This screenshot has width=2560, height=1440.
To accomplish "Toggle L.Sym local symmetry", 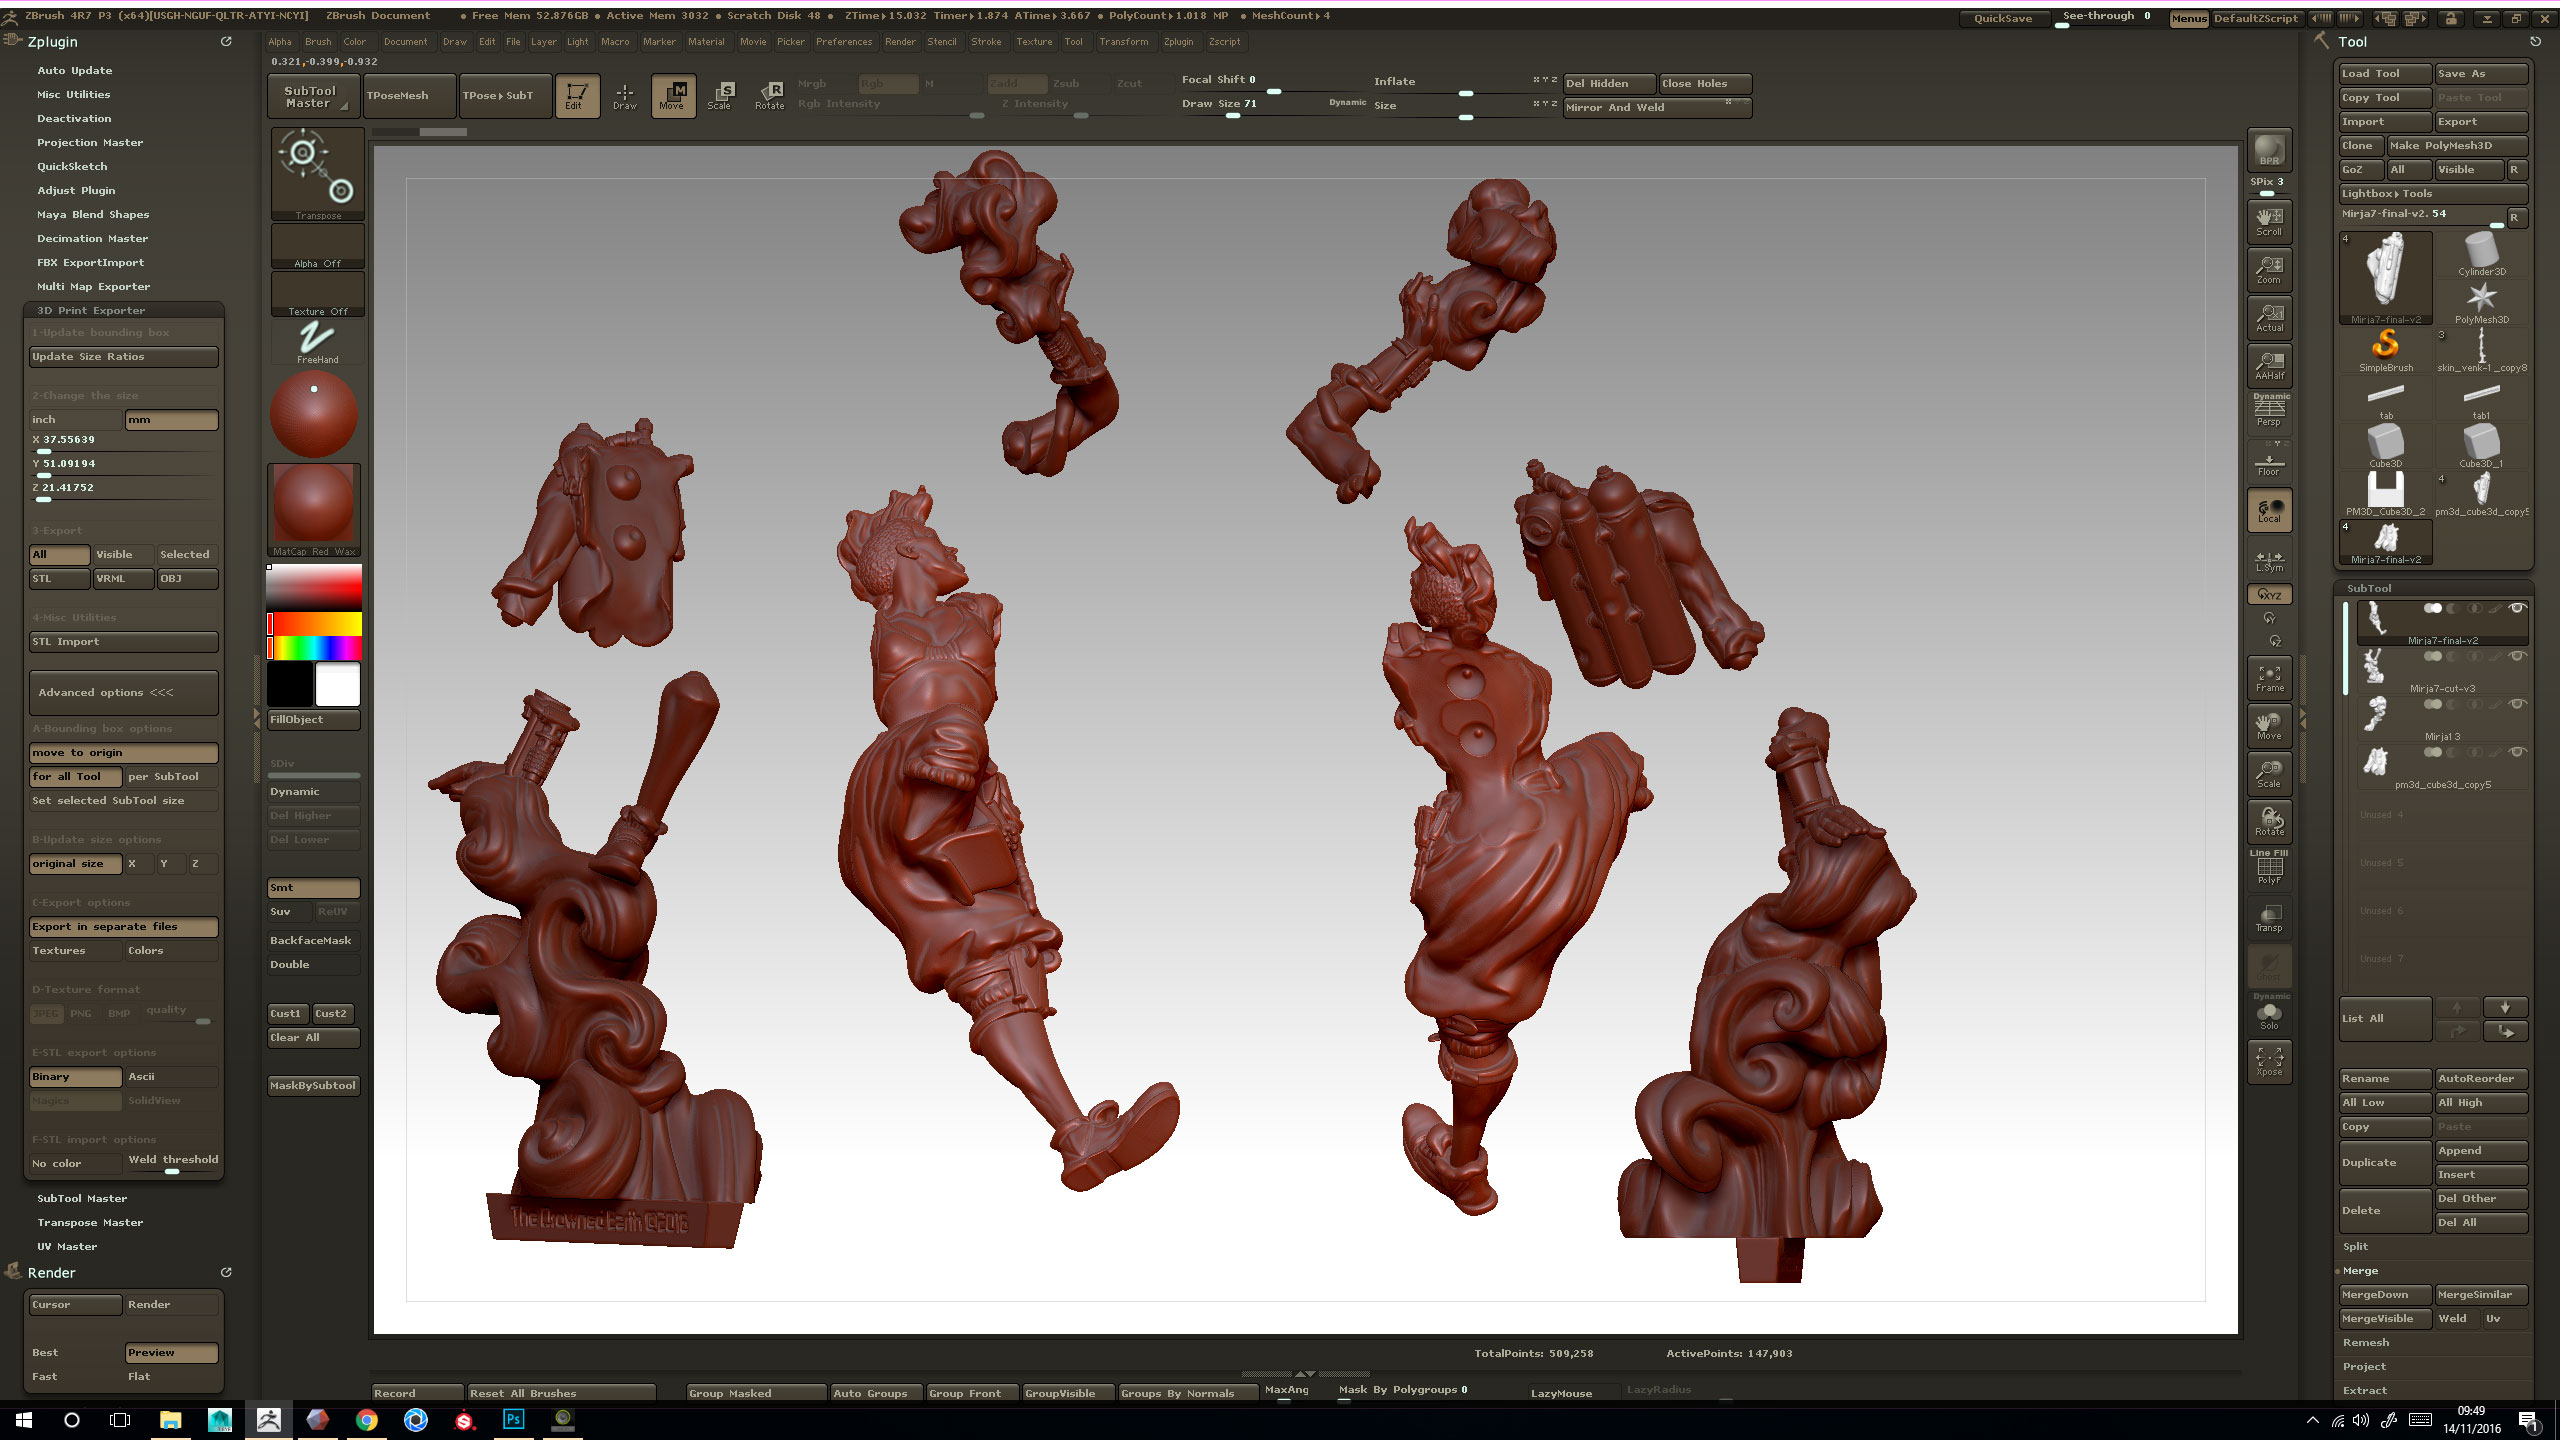I will (x=2269, y=559).
